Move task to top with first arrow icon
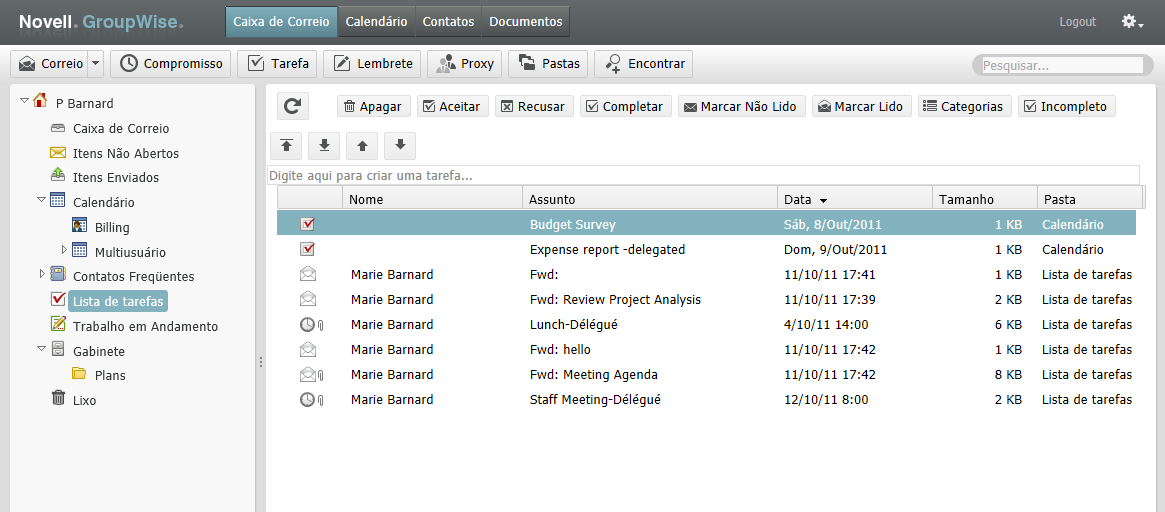The width and height of the screenshot is (1165, 512). [286, 146]
